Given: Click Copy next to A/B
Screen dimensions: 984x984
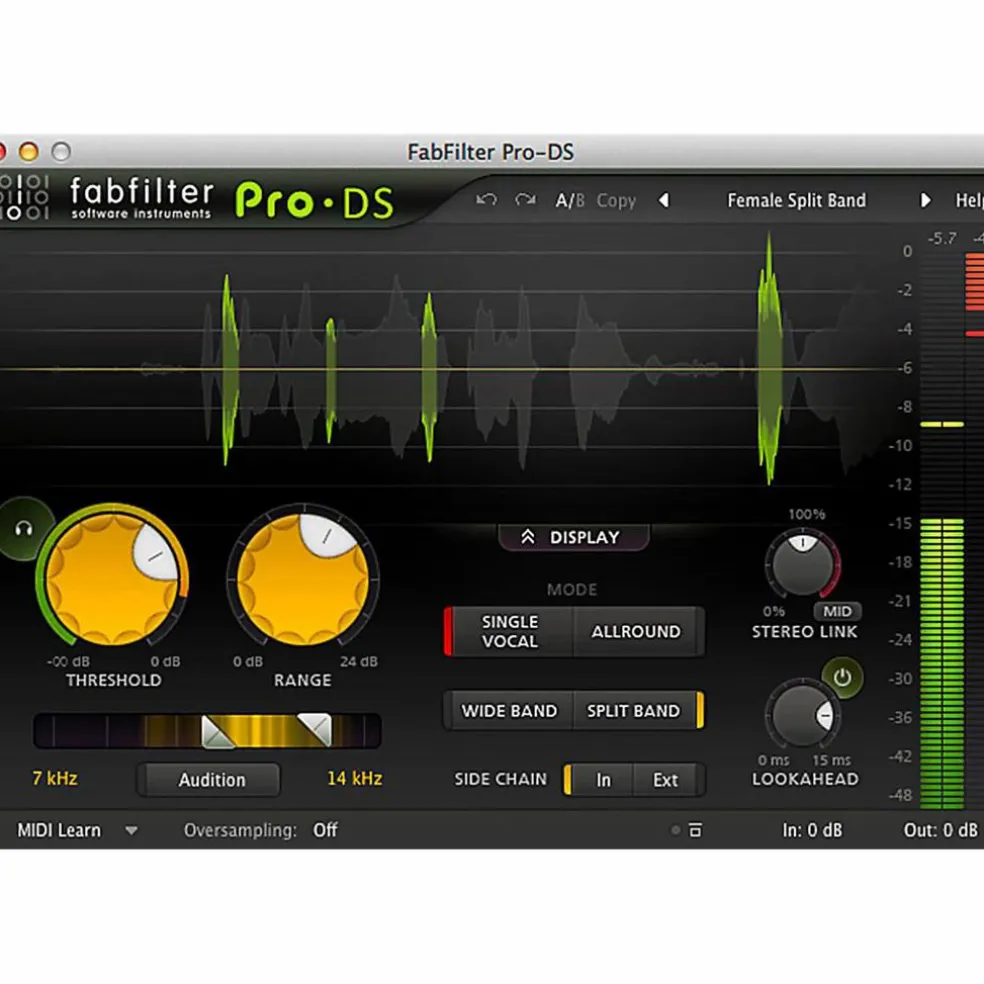Looking at the screenshot, I should (x=616, y=201).
